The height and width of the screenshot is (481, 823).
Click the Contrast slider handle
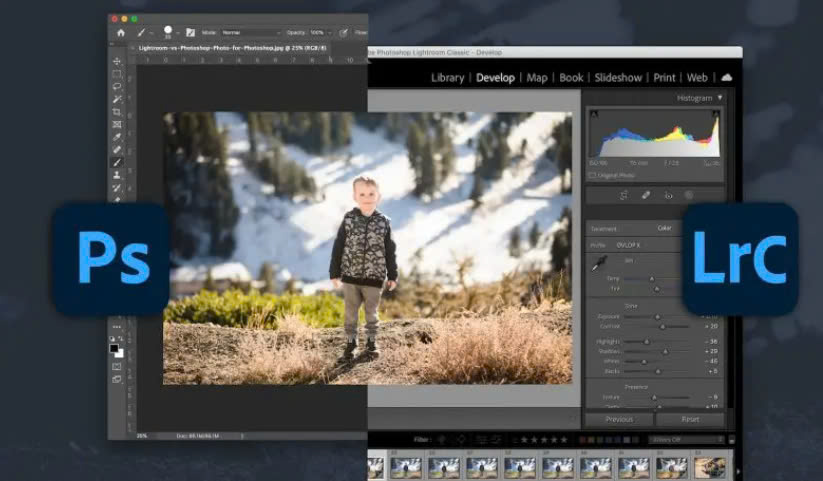tap(662, 327)
